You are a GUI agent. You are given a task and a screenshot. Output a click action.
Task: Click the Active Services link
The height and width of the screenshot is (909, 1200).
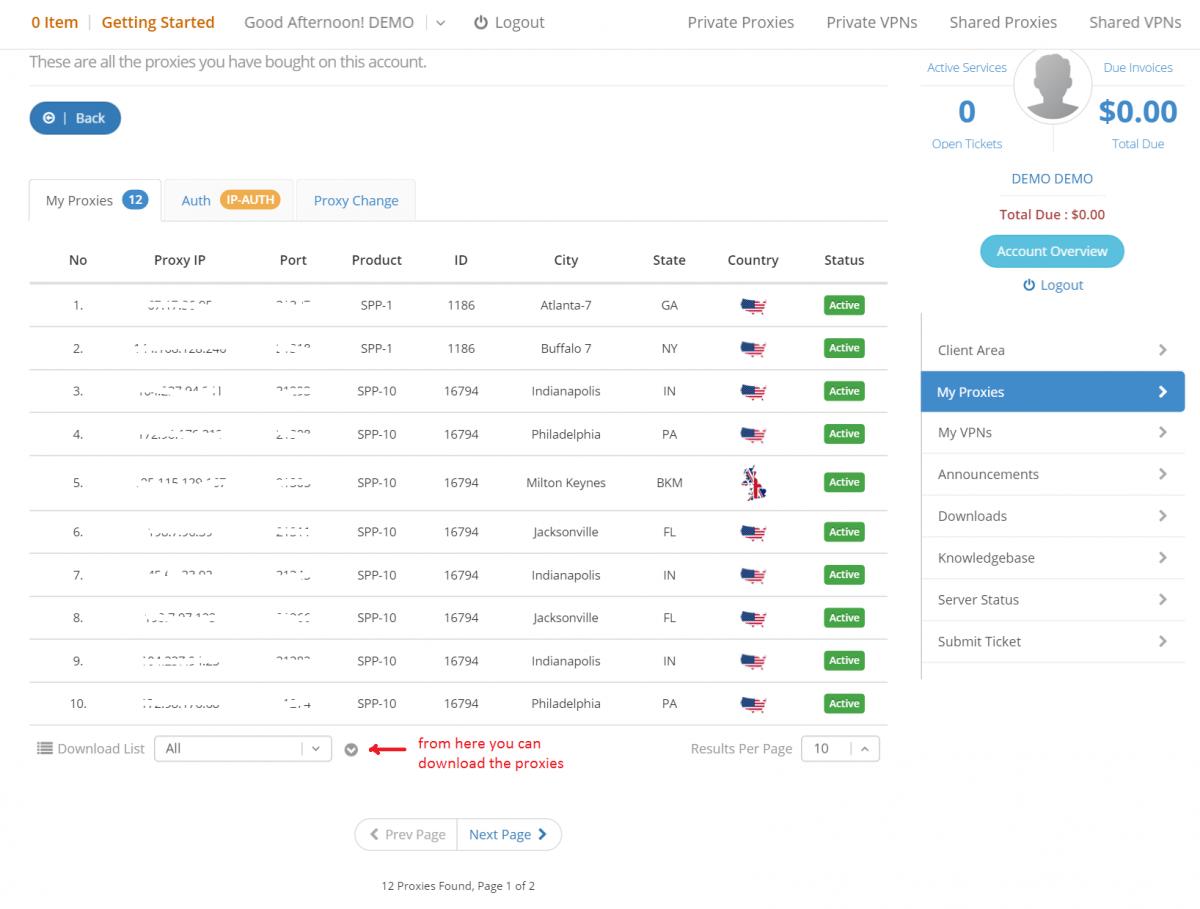click(966, 68)
